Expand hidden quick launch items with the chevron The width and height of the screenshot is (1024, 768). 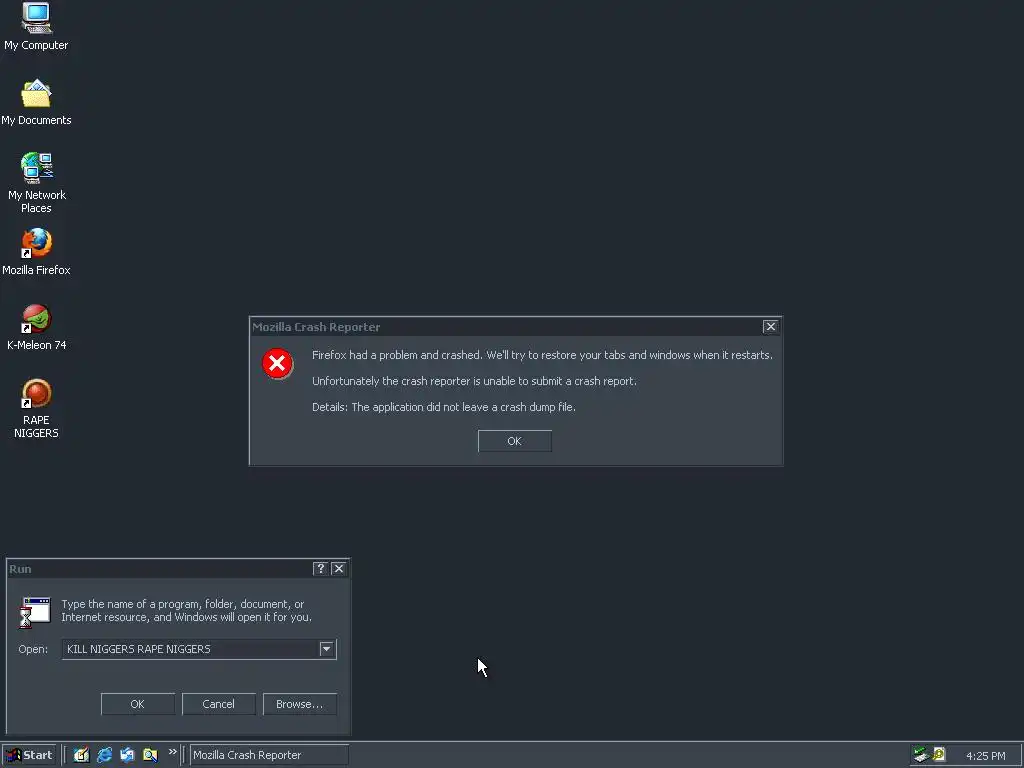click(x=172, y=752)
